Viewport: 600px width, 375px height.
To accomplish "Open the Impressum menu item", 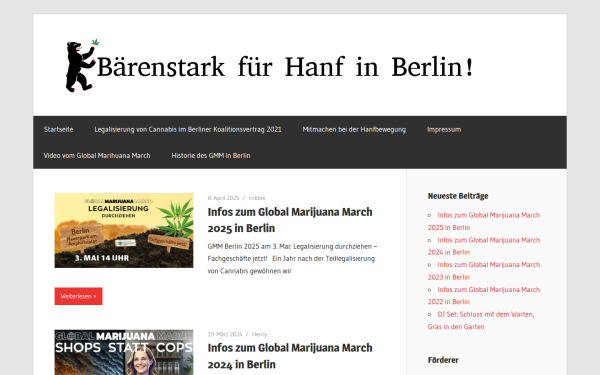I will [x=444, y=129].
